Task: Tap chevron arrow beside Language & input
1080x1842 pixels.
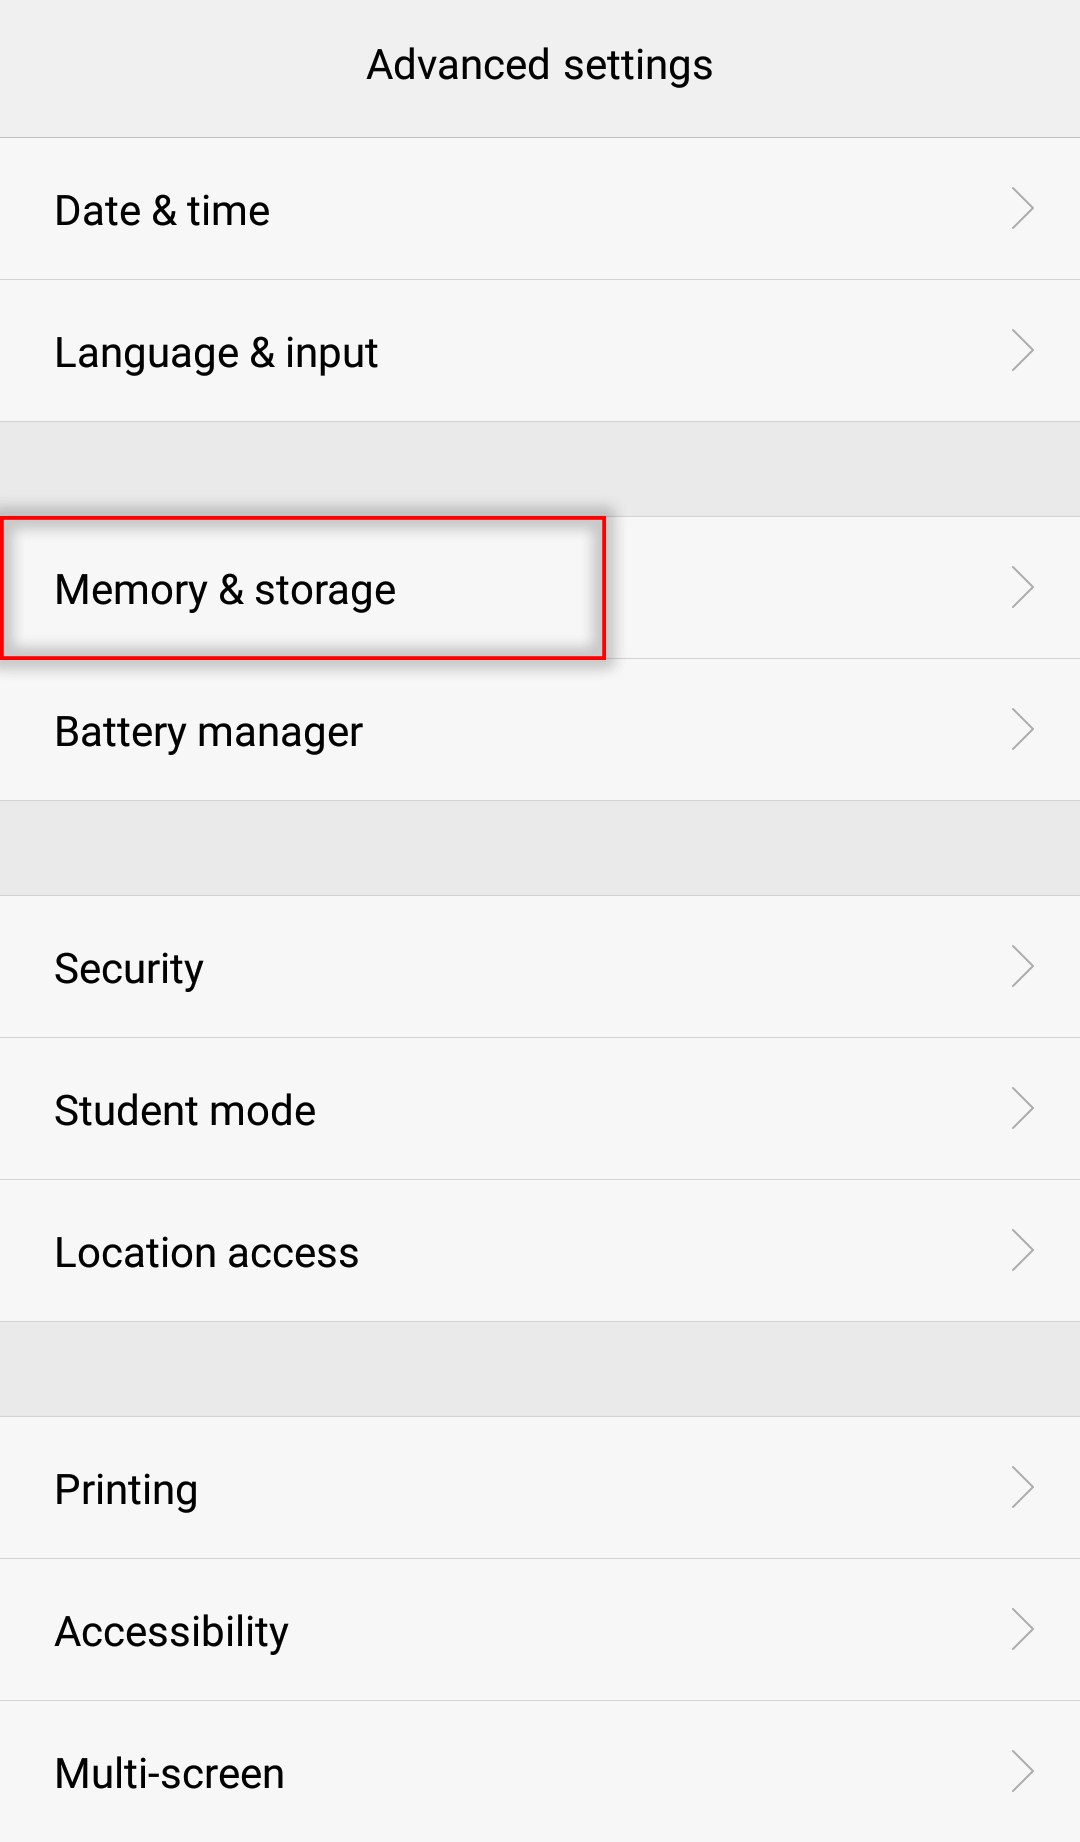Action: (1022, 351)
